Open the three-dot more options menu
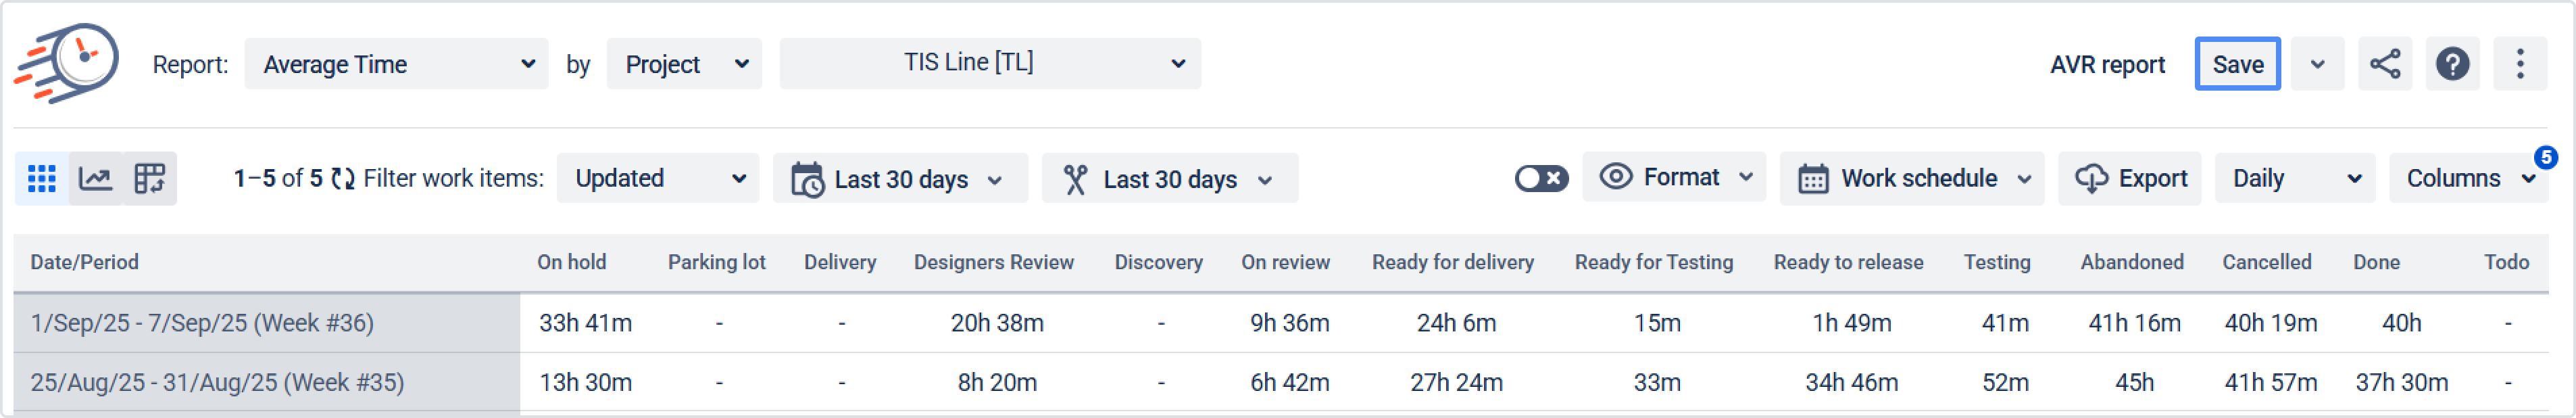Viewport: 2576px width, 418px height. click(2520, 64)
